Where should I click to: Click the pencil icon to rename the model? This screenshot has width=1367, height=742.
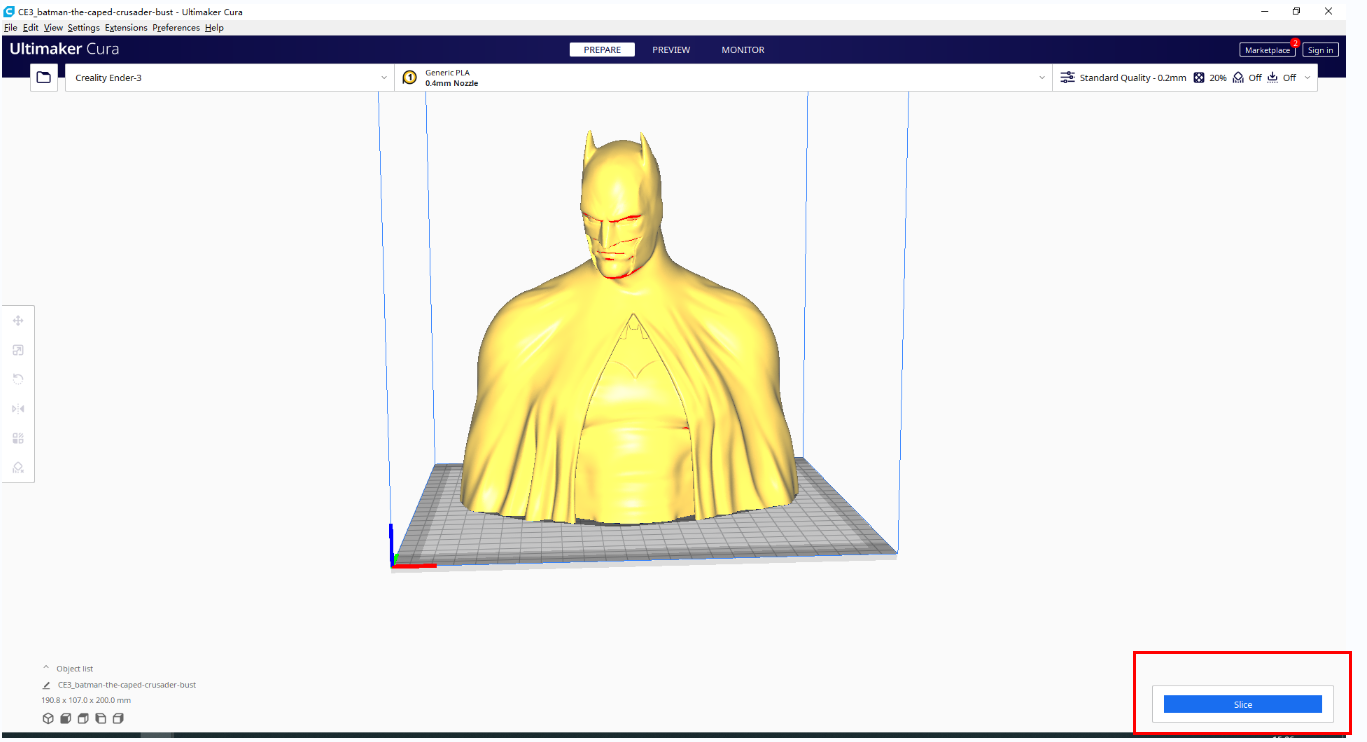[x=47, y=685]
